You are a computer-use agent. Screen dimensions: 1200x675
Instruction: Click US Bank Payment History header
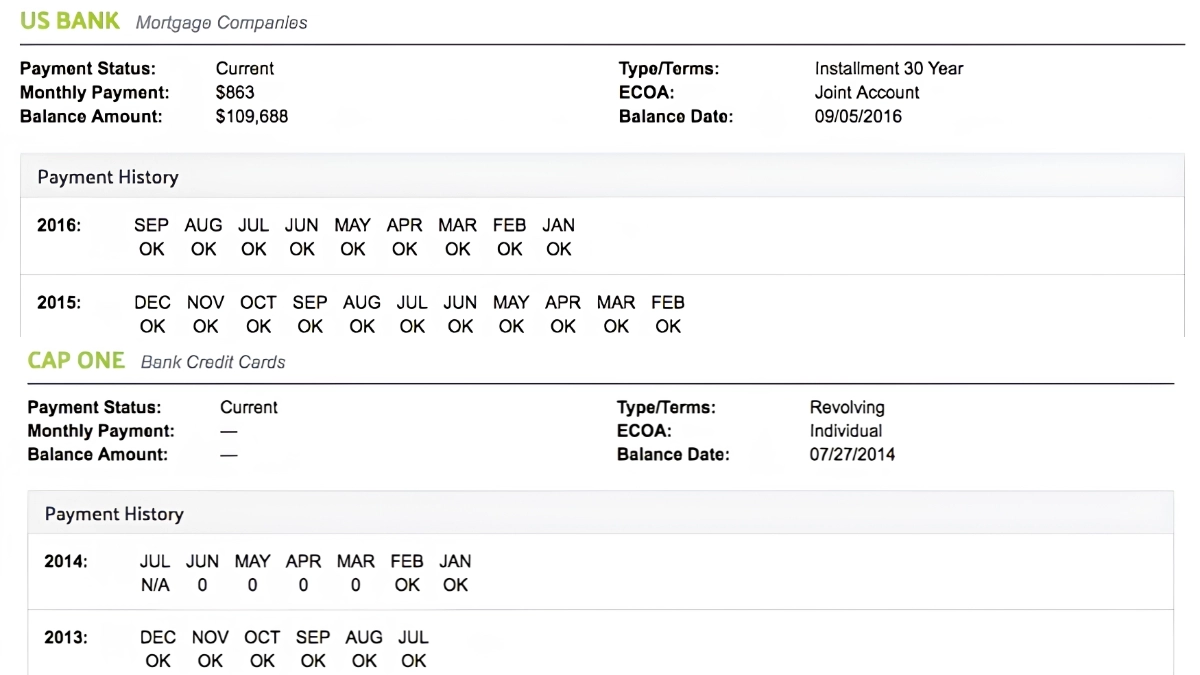[108, 177]
